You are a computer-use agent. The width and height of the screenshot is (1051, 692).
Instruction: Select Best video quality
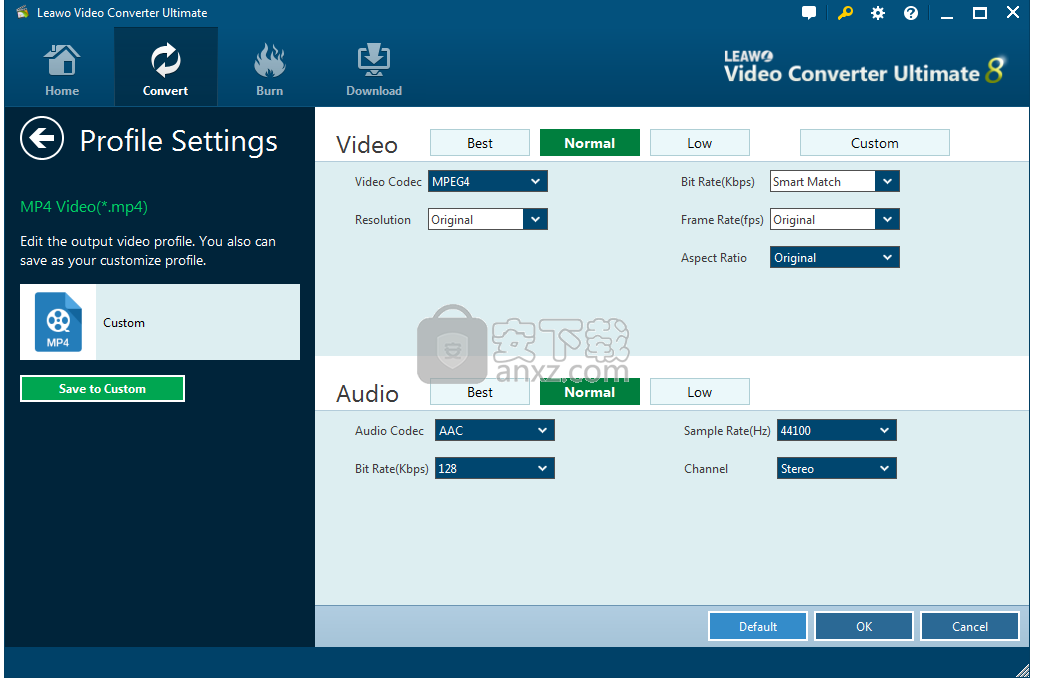480,143
